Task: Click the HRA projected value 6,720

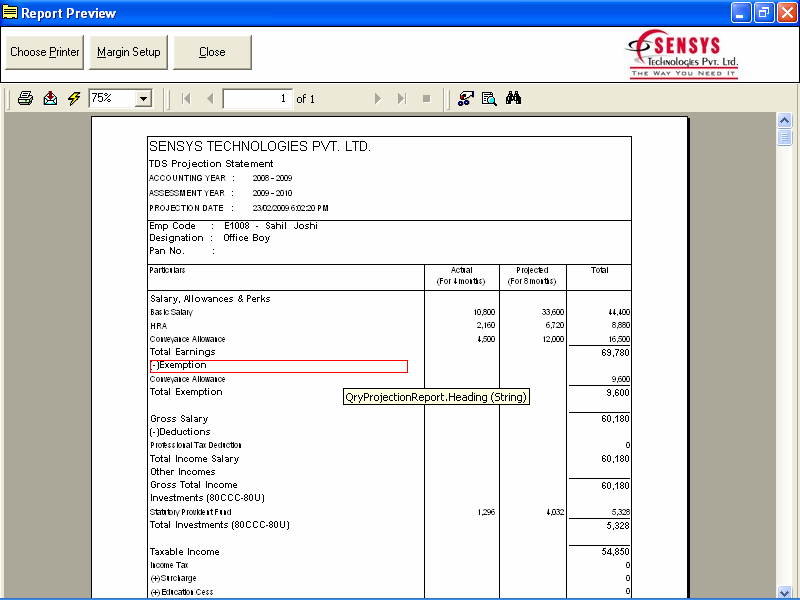Action: tap(555, 326)
